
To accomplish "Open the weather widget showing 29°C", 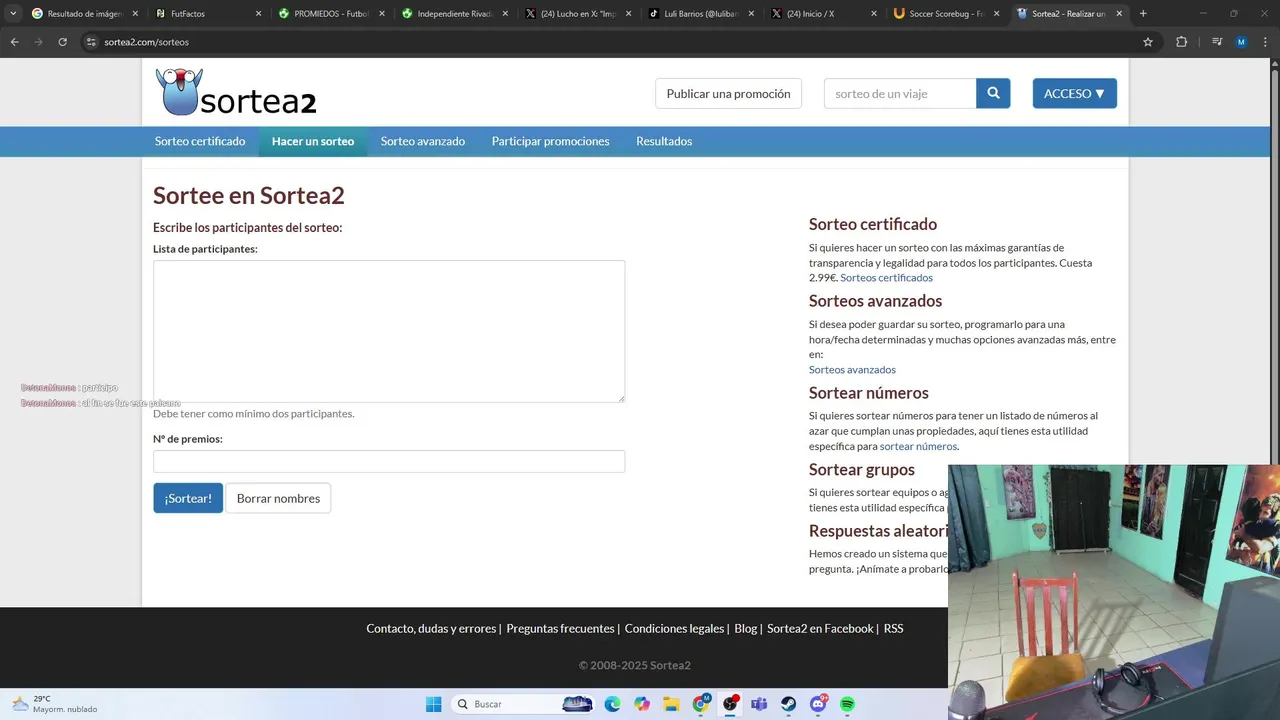I will 55,704.
